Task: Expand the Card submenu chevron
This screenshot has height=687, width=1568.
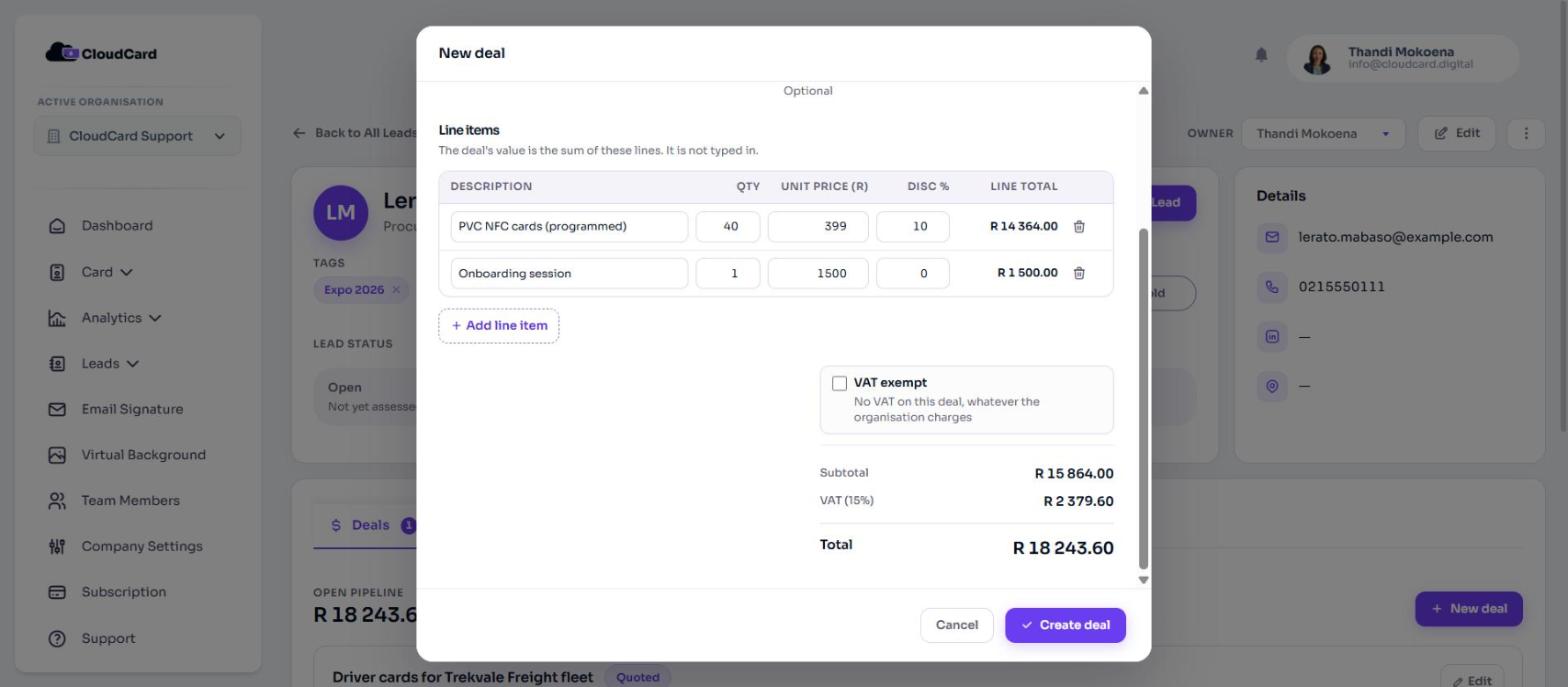Action: coord(126,272)
